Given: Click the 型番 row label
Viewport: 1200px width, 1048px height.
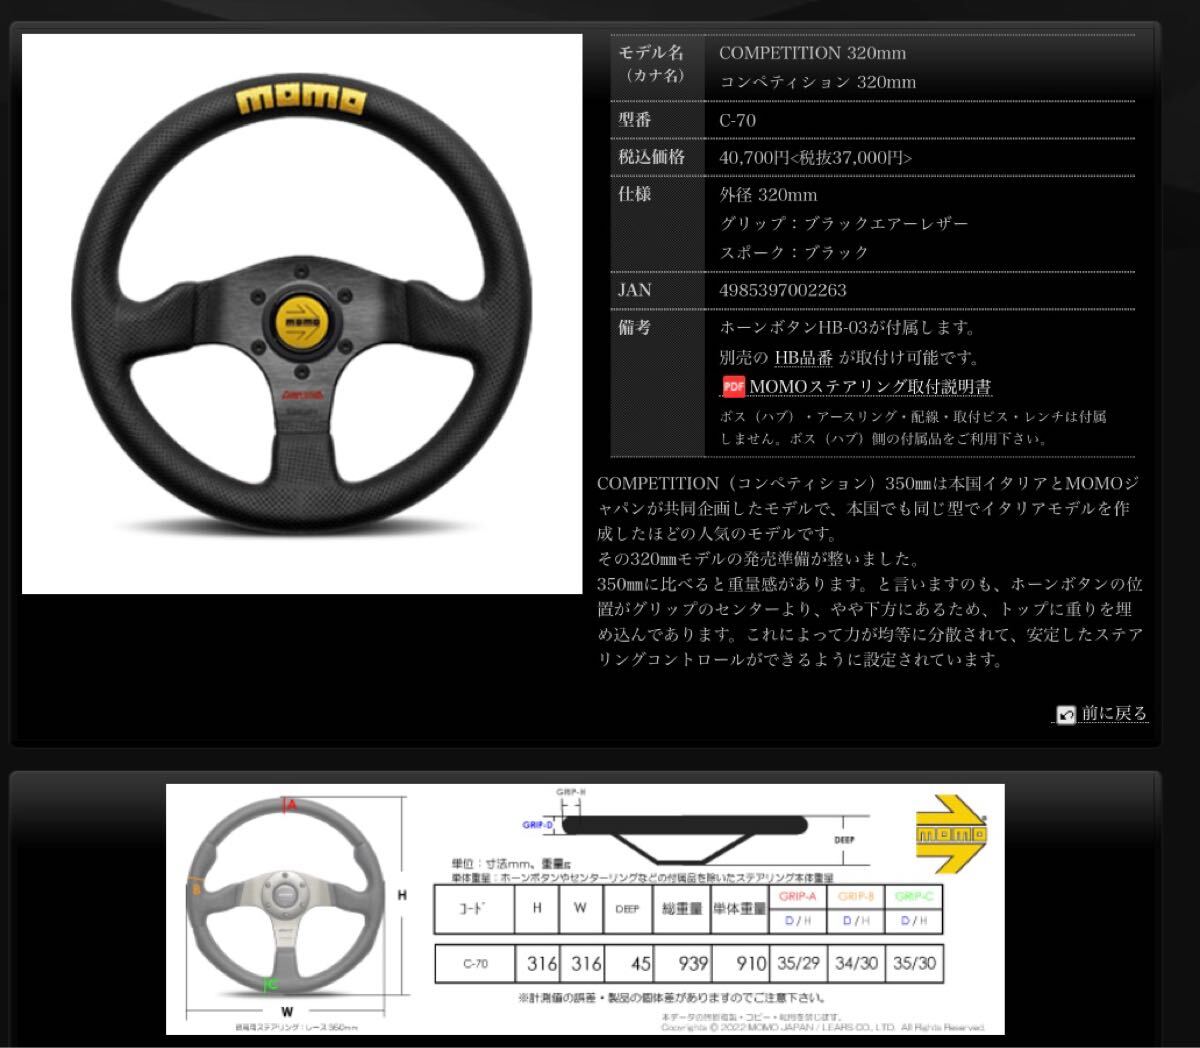Looking at the screenshot, I should [x=635, y=120].
